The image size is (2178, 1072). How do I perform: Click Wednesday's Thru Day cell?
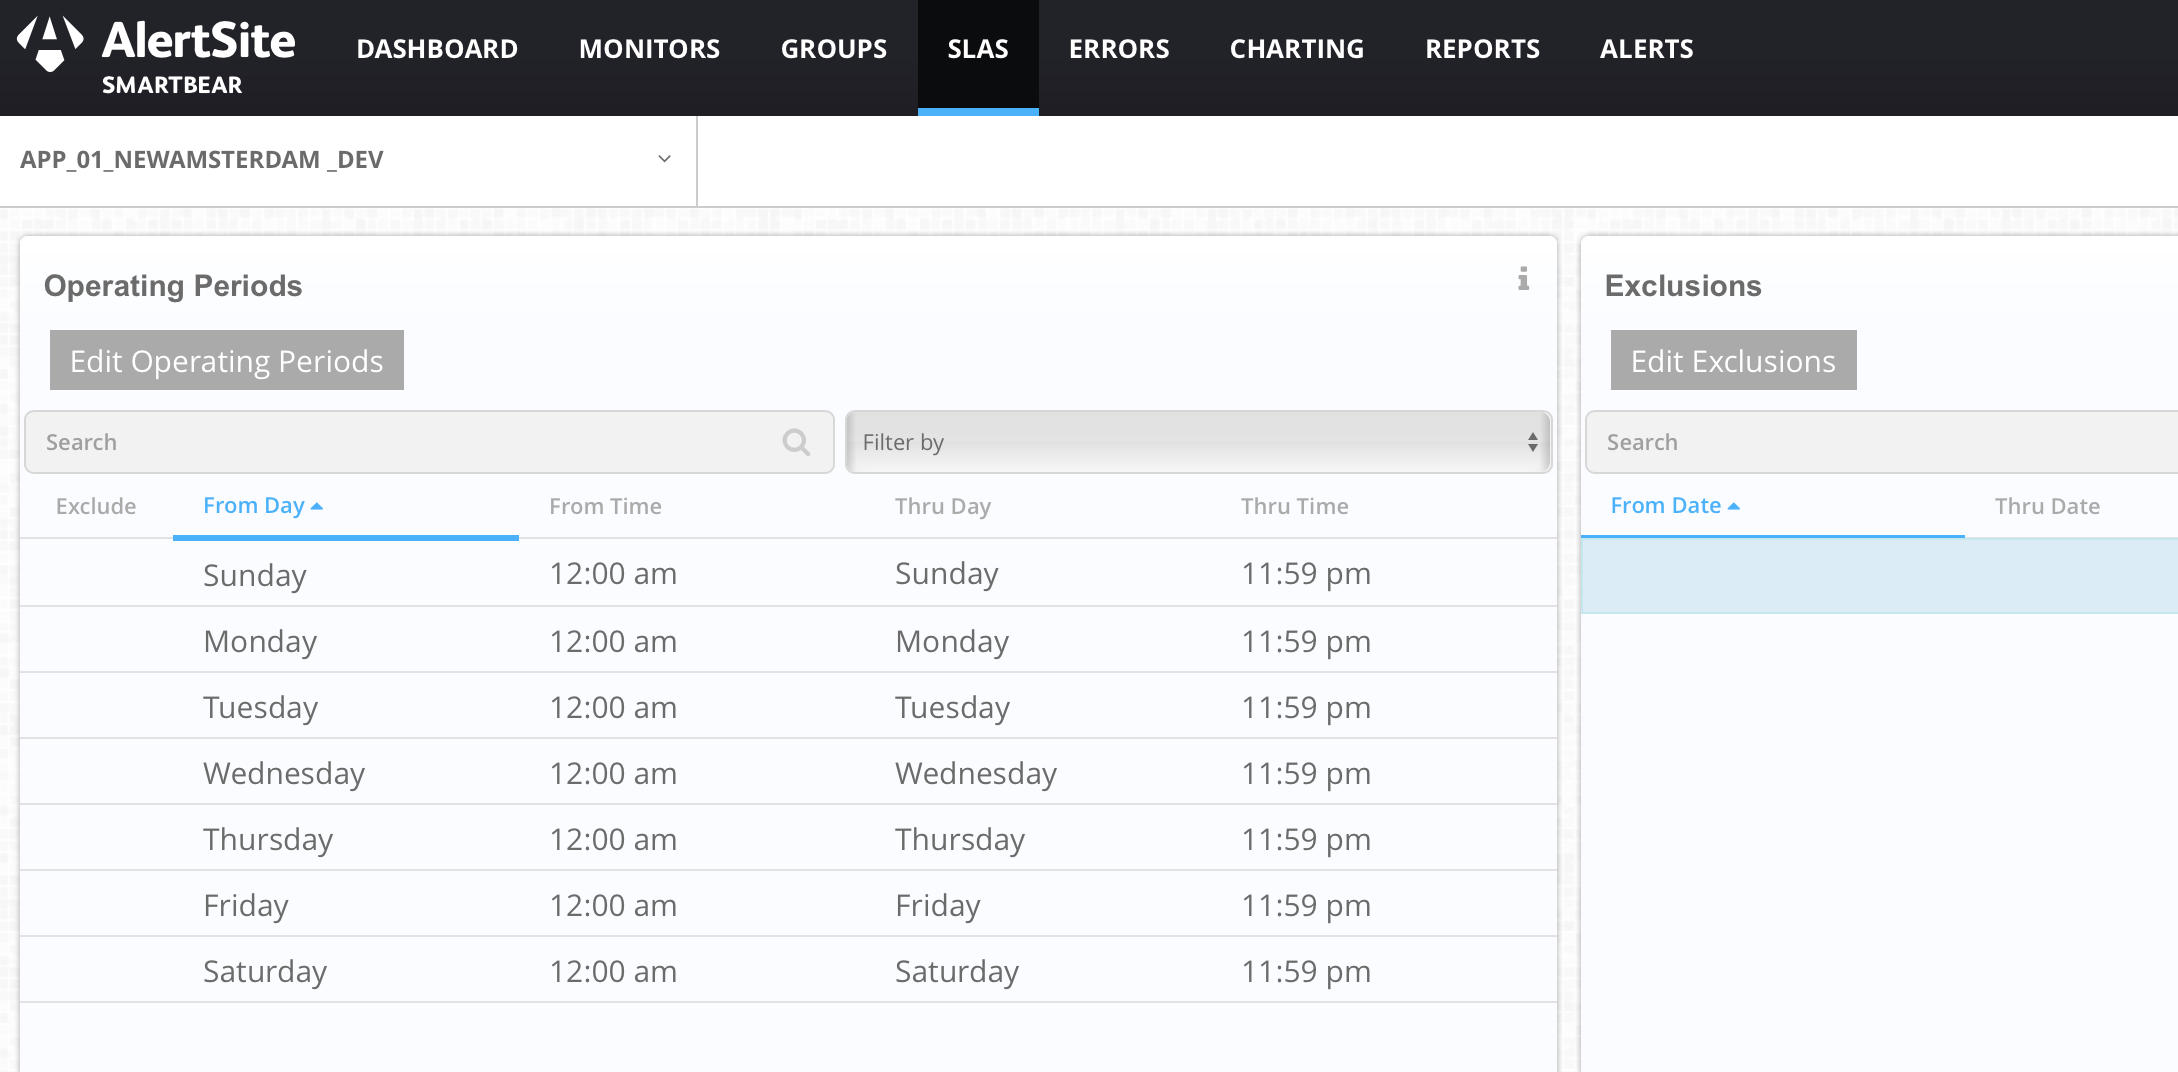tap(976, 773)
